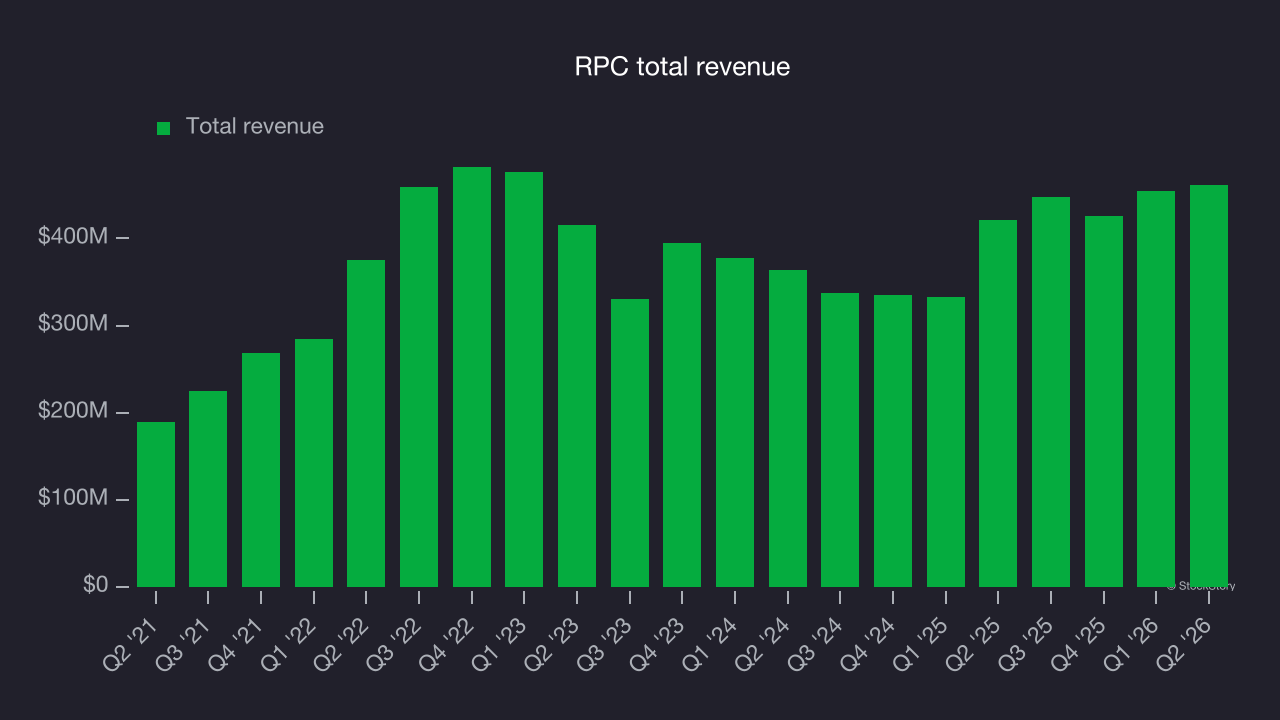This screenshot has height=720, width=1280.
Task: Select the Q2 '24 revenue bar
Action: tap(788, 428)
